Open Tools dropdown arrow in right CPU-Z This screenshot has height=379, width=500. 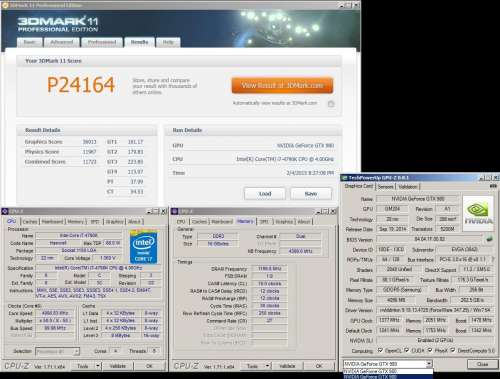point(267,366)
